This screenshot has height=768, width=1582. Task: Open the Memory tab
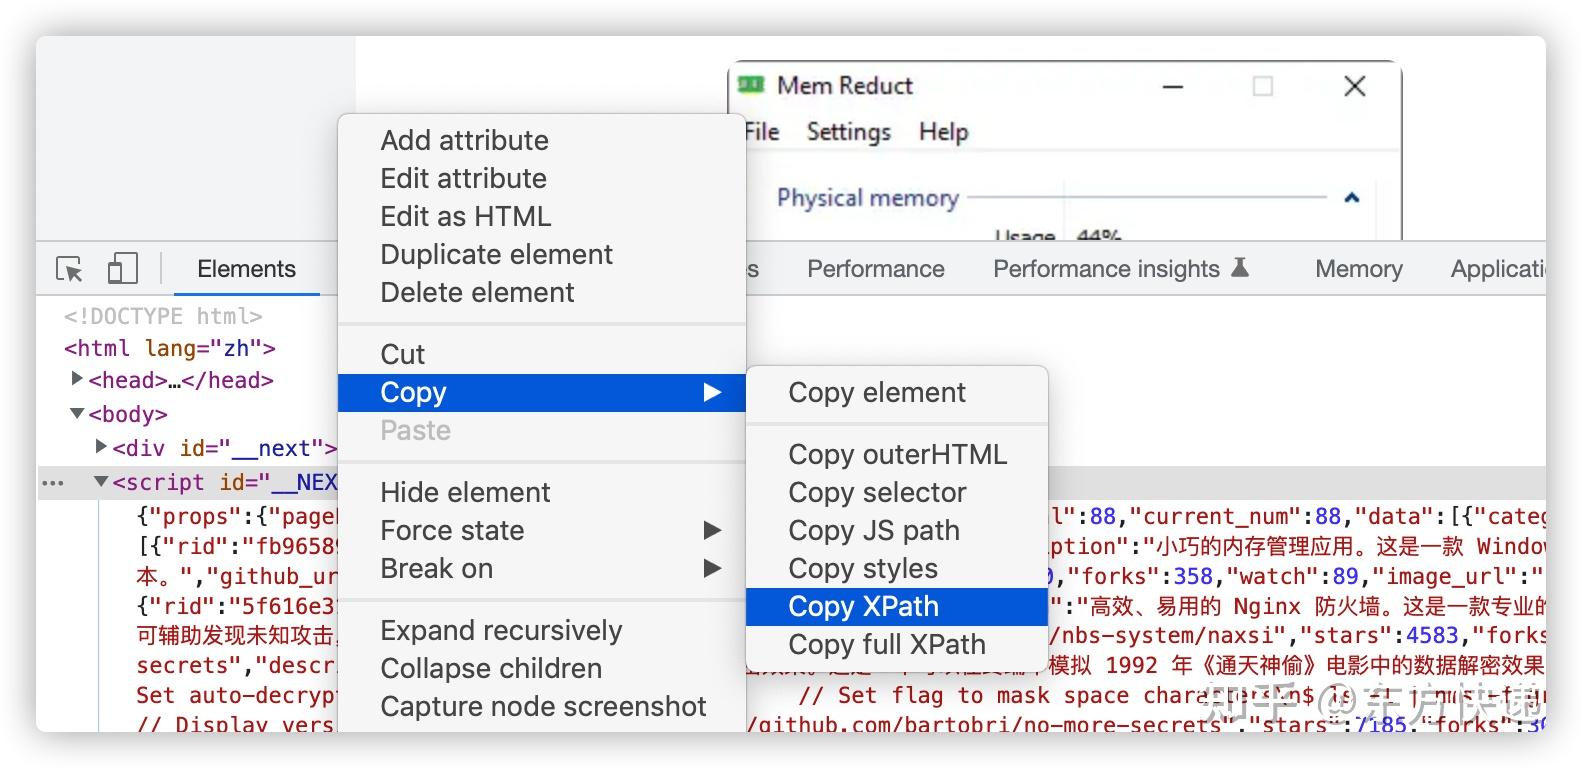(x=1358, y=269)
